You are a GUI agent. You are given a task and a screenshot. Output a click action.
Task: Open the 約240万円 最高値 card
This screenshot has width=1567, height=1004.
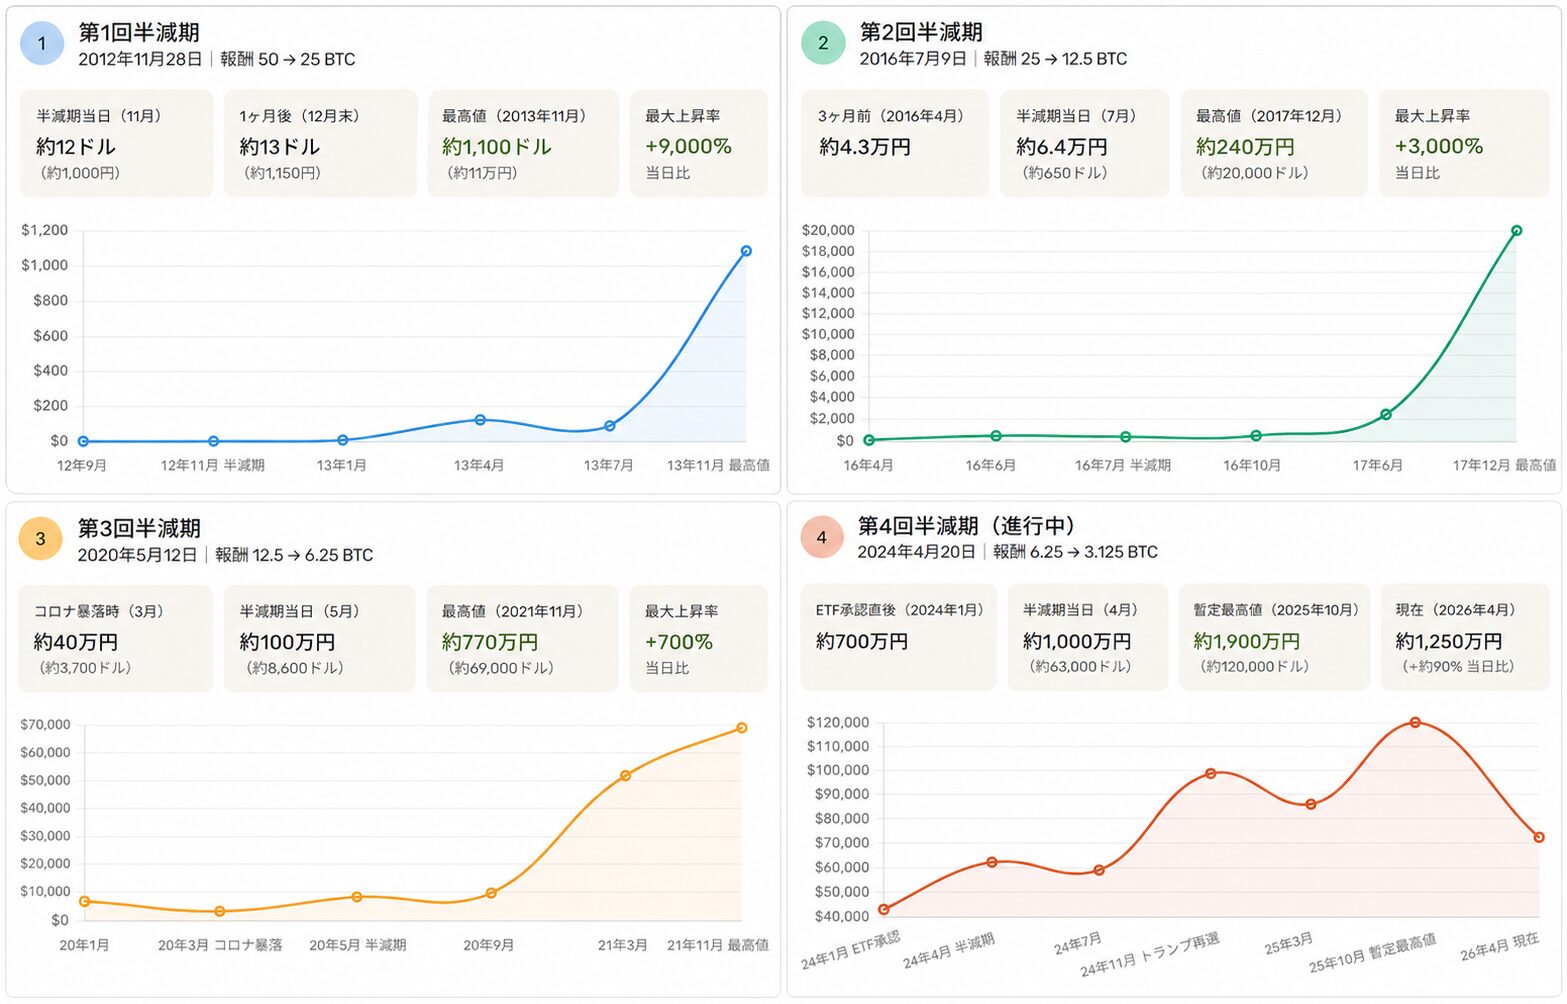click(x=1273, y=144)
